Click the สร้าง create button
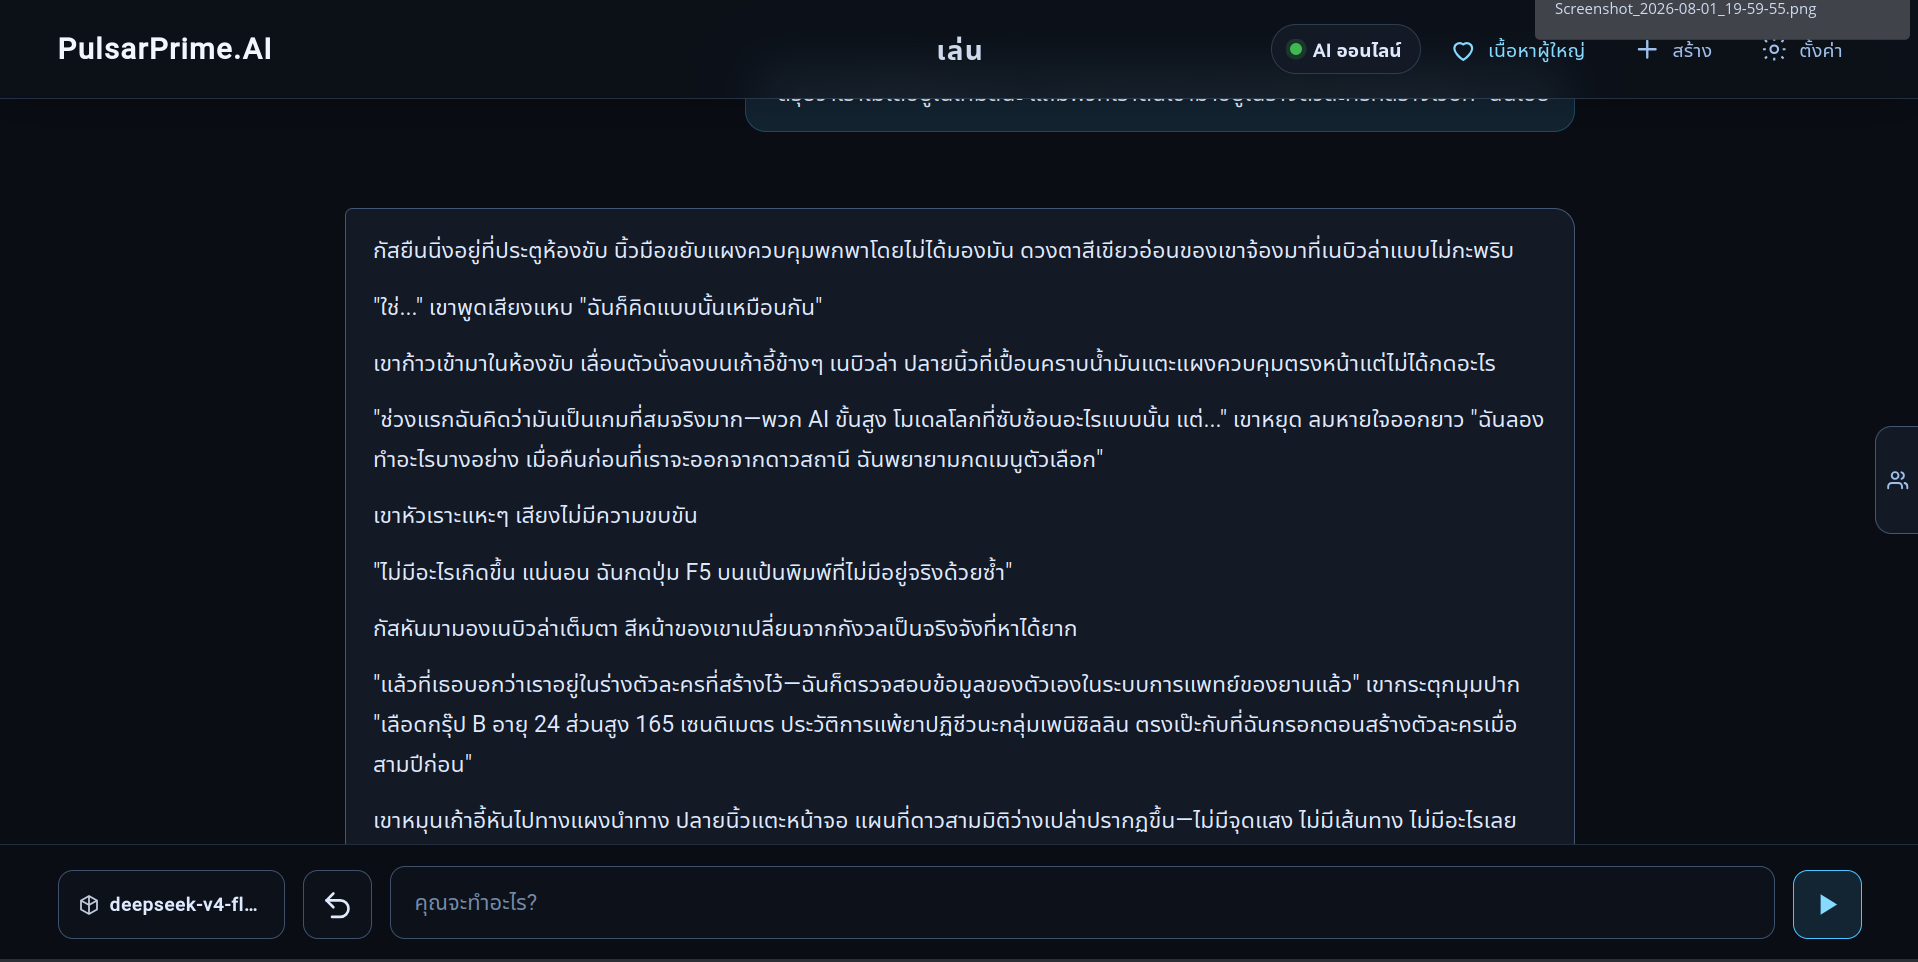 [x=1674, y=50]
